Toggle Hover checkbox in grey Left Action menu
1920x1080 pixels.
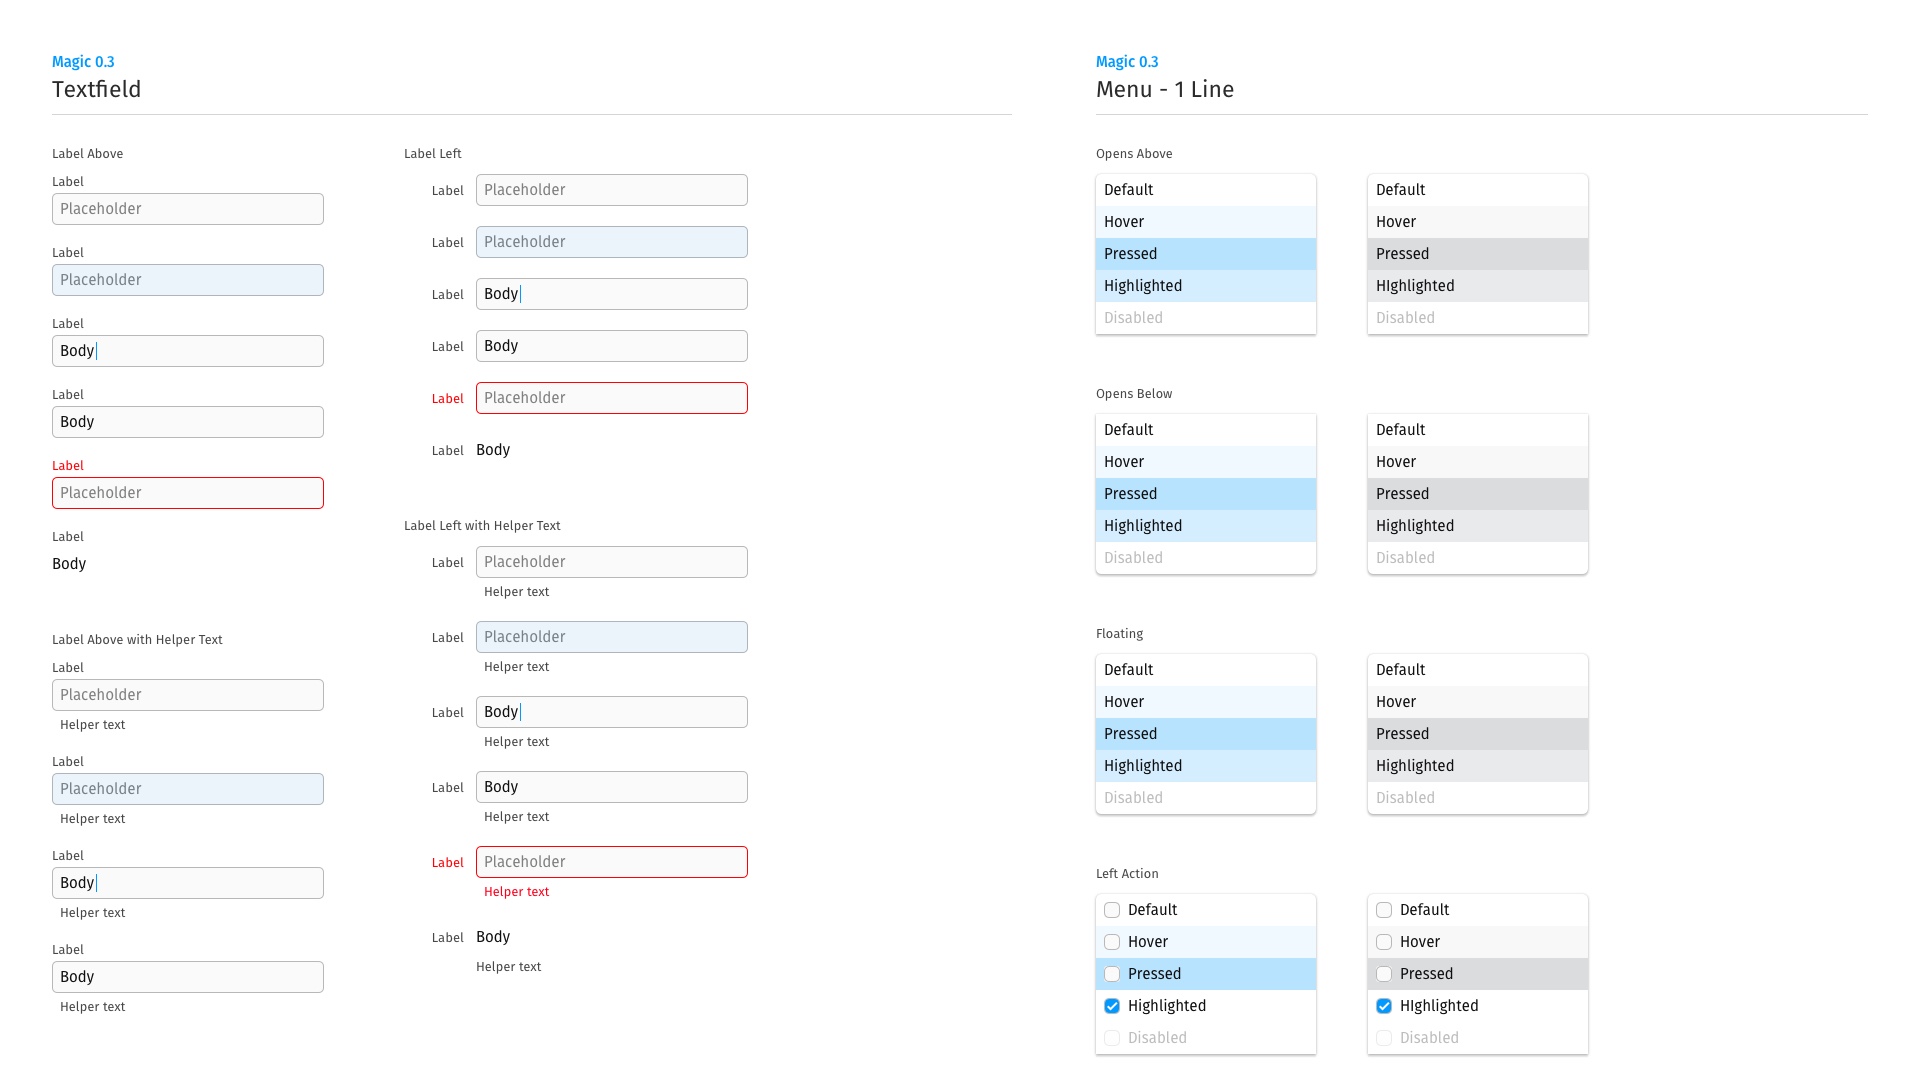click(1384, 942)
